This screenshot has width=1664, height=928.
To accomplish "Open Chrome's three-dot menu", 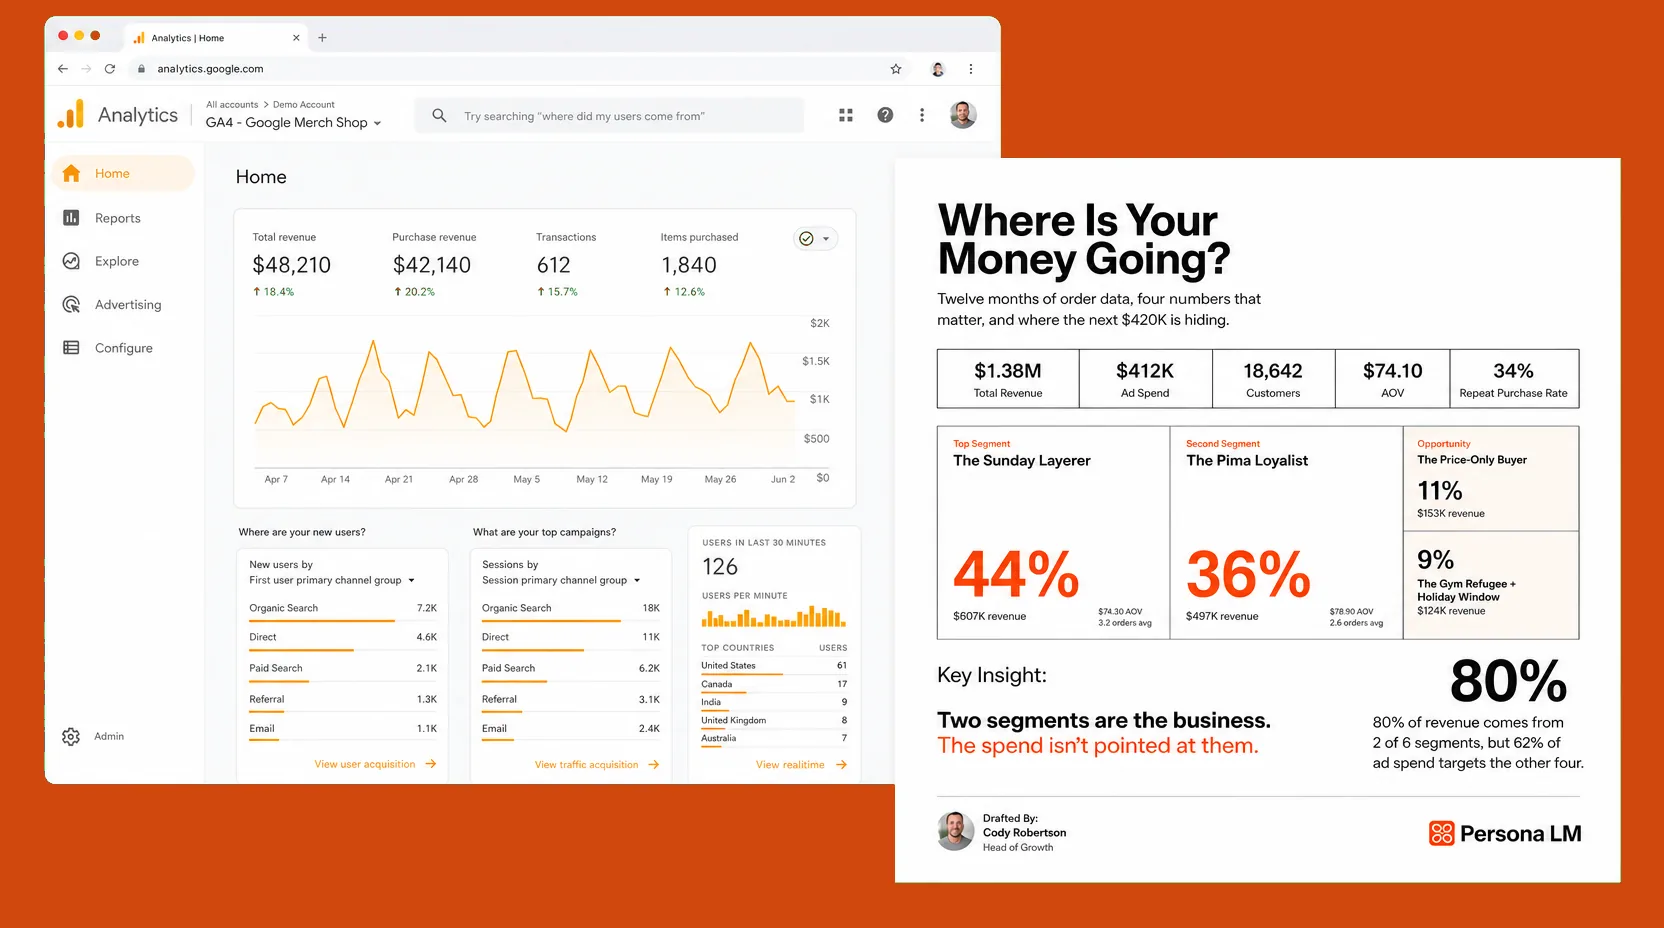I will click(x=971, y=69).
